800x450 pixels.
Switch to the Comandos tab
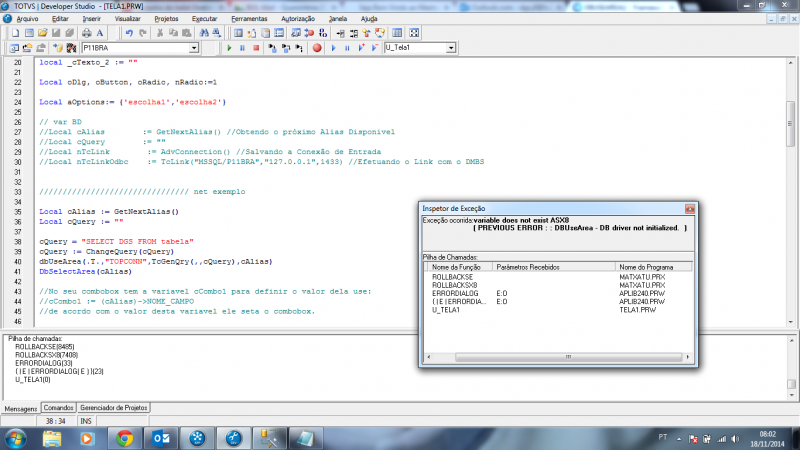(58, 408)
